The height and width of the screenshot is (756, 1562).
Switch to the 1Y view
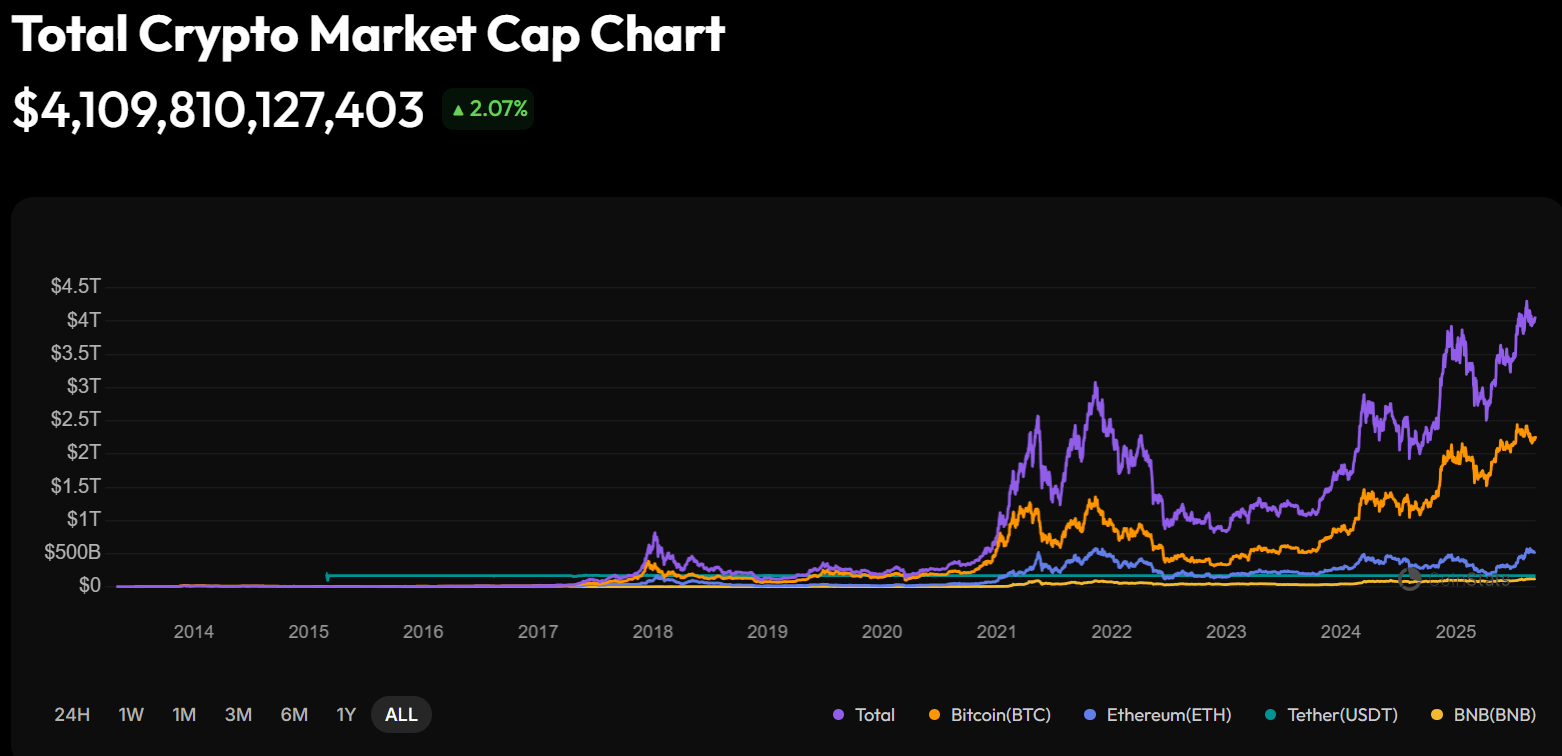pos(346,715)
